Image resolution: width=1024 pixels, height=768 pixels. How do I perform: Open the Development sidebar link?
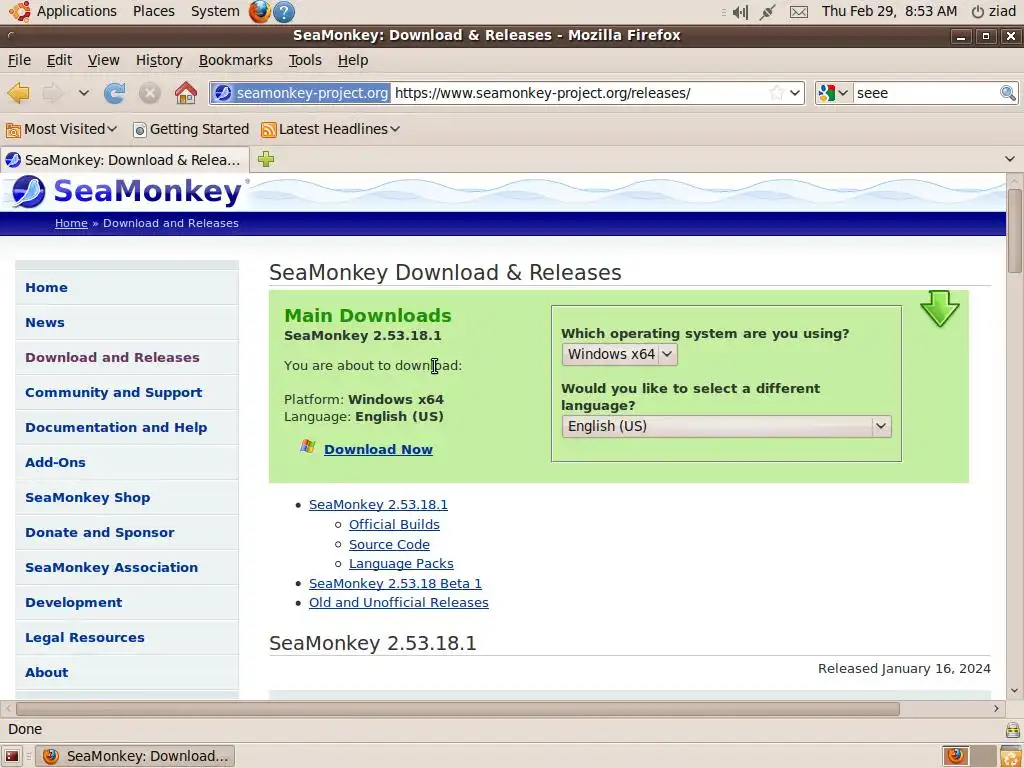74,603
